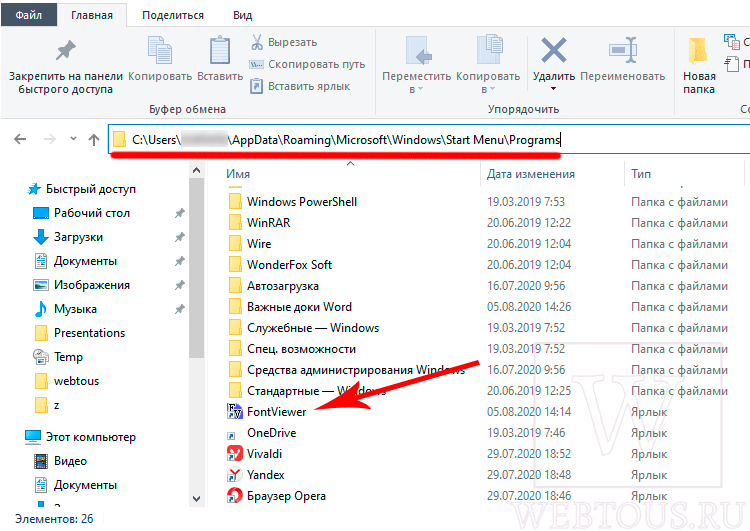Click the Delete (Удалить) red X icon
This screenshot has width=750, height=531.
coord(554,50)
